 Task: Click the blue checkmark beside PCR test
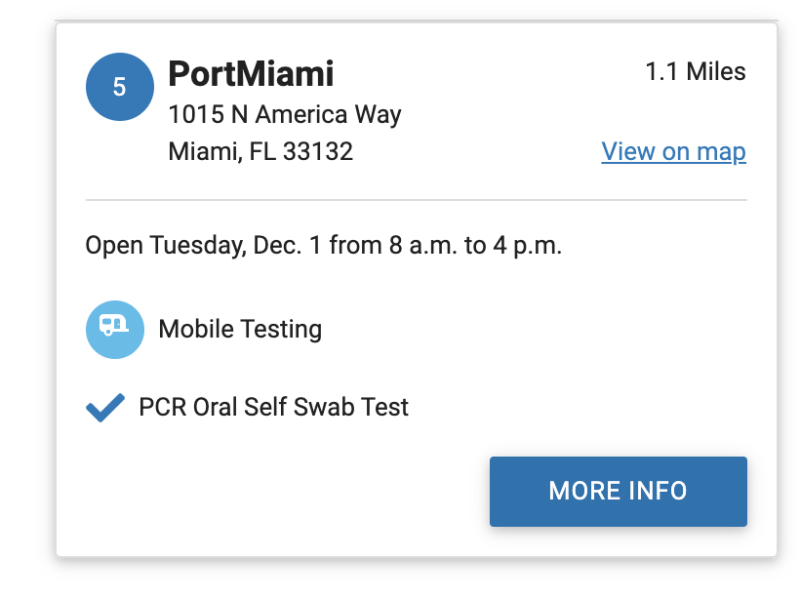click(x=105, y=407)
